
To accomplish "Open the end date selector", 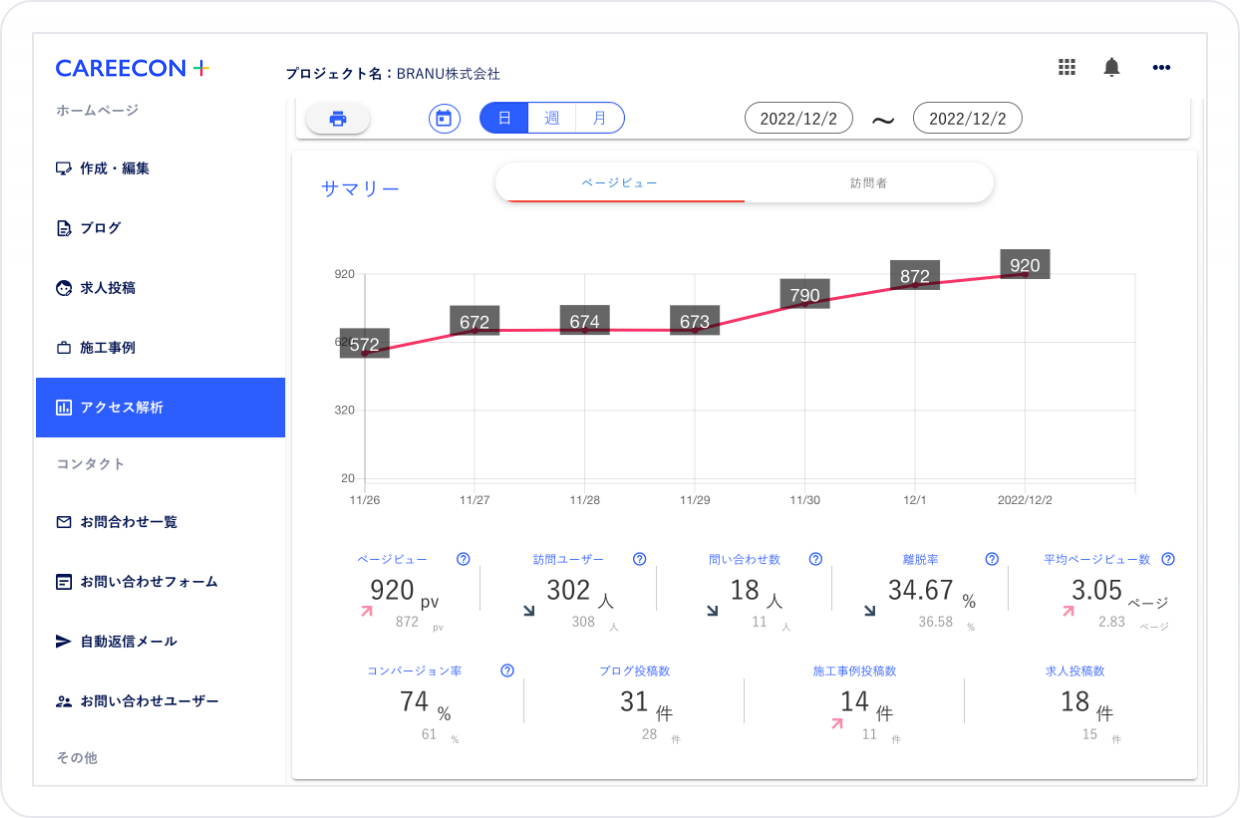I will (x=966, y=117).
